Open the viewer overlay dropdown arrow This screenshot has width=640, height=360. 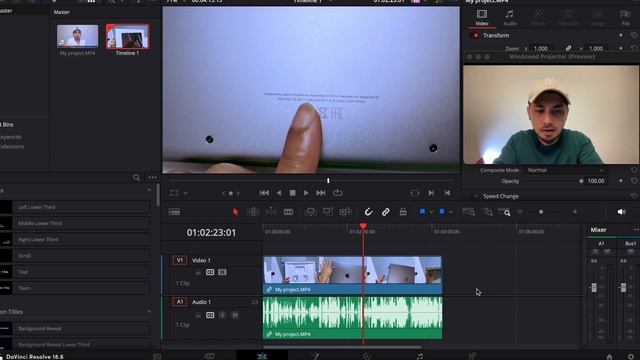(x=186, y=193)
